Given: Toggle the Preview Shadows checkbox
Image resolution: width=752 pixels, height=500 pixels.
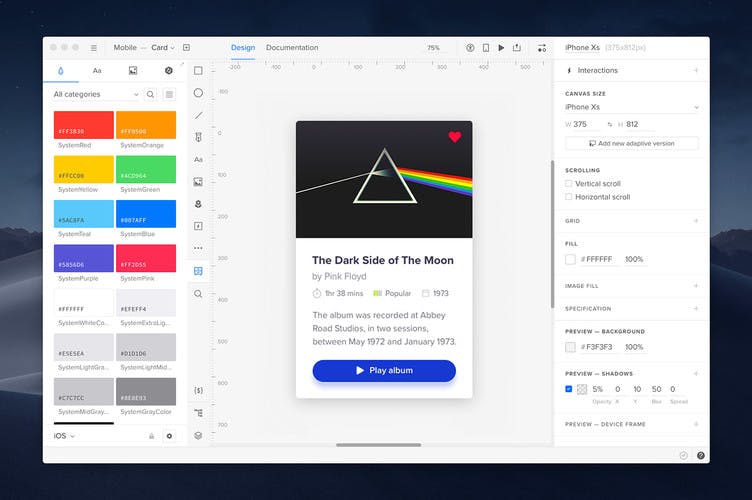Looking at the screenshot, I should coord(569,389).
